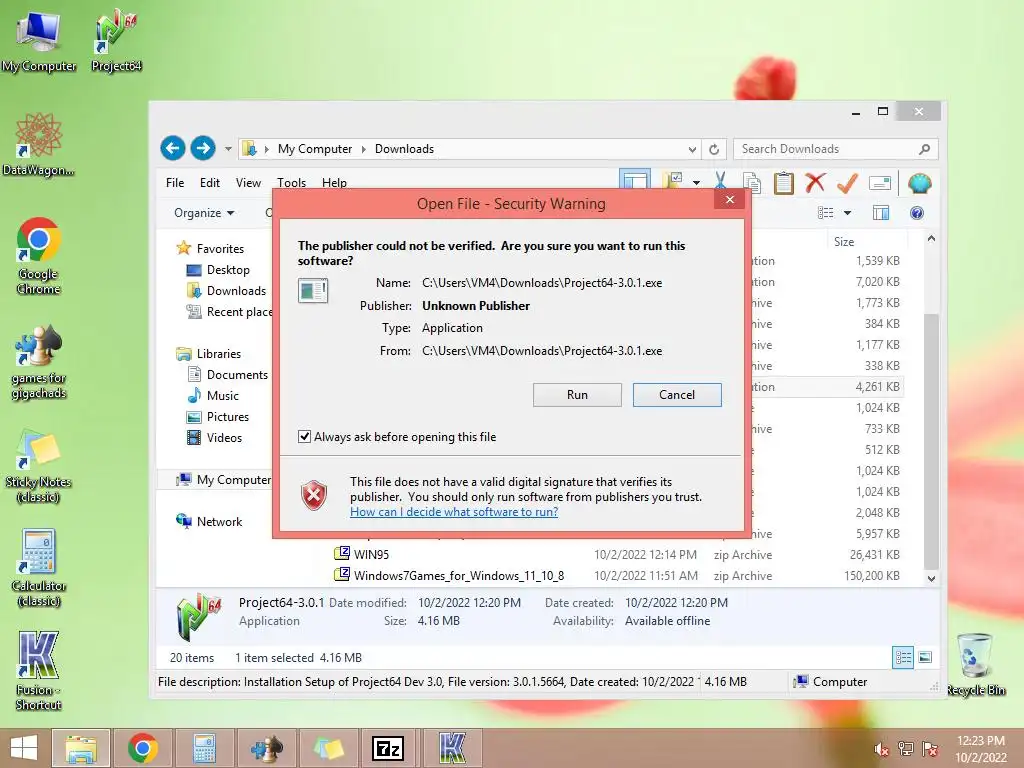Viewport: 1024px width, 768px height.
Task: Open File Explorer from the taskbar
Action: tap(81, 748)
